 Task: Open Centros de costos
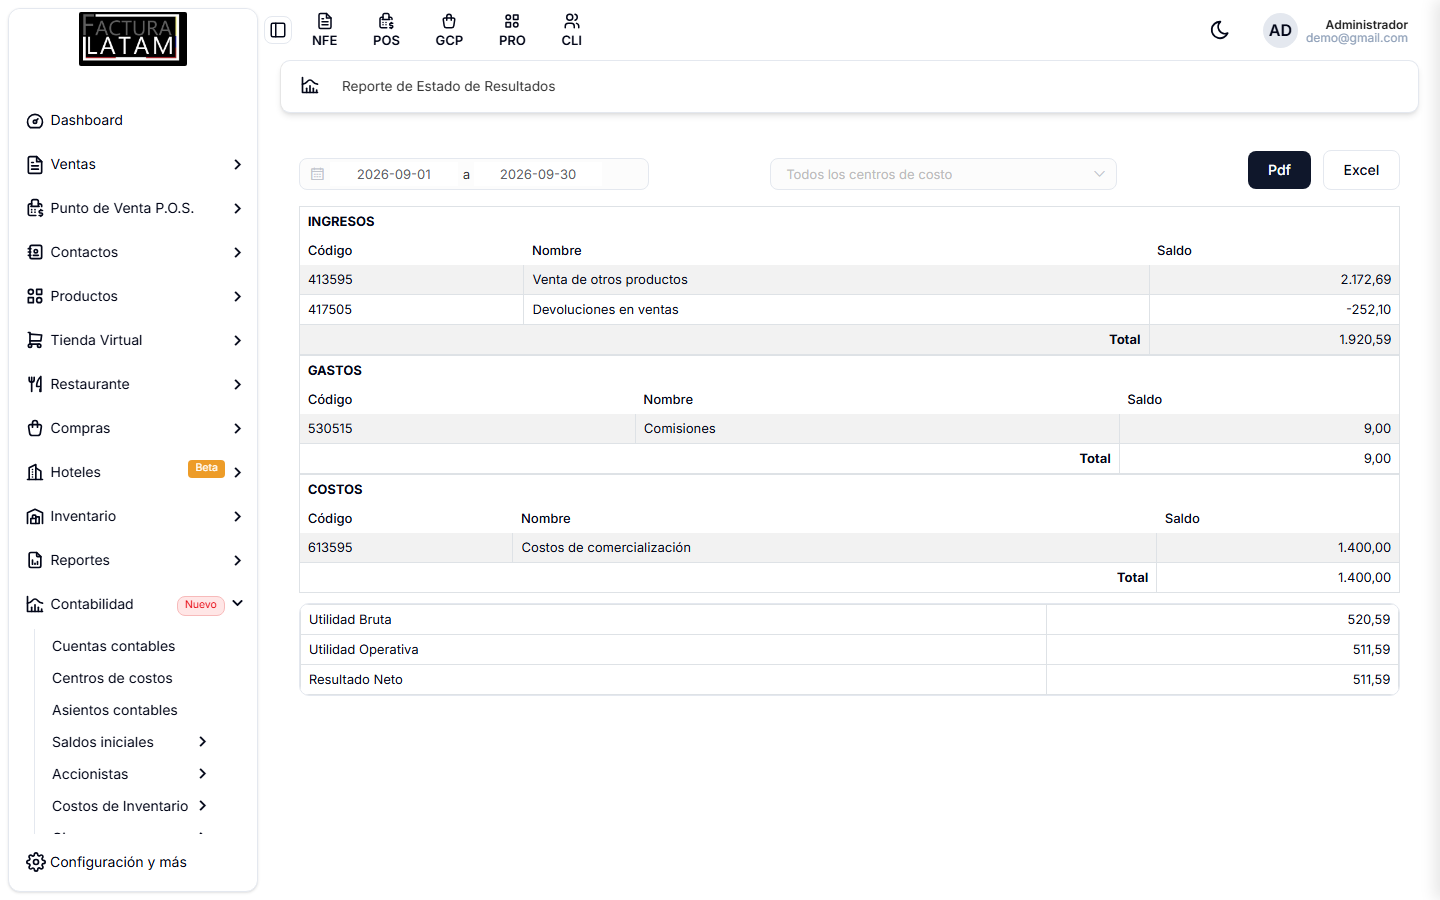[112, 678]
